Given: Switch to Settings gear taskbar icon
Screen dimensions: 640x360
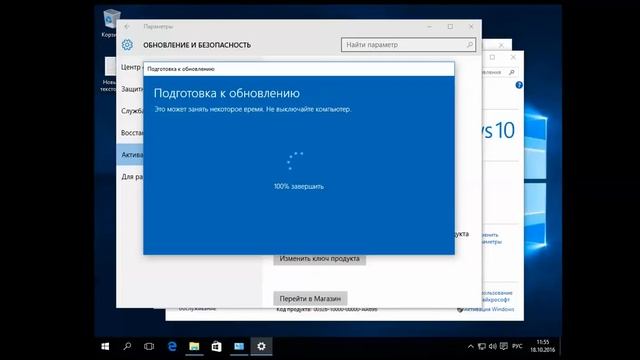Looking at the screenshot, I should click(261, 347).
